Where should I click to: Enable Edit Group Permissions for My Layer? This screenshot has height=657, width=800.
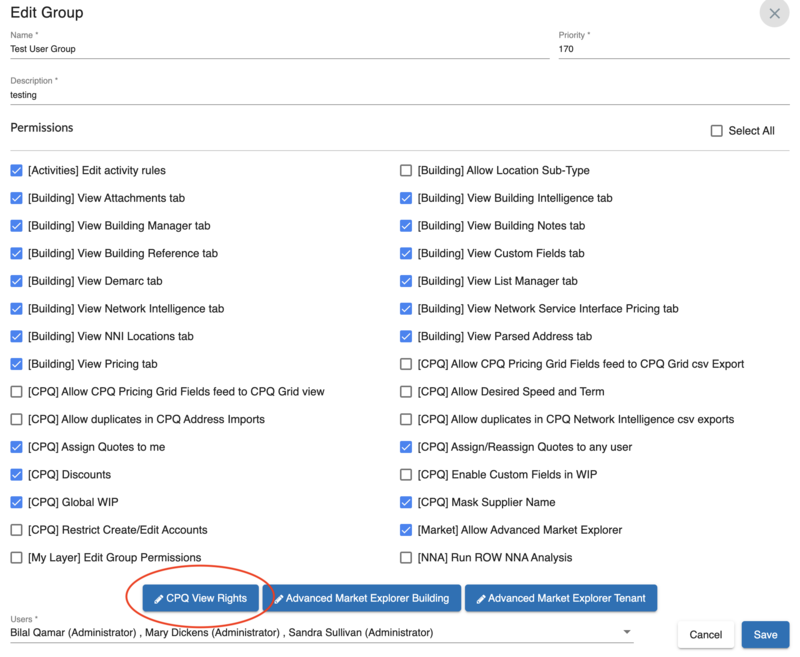tap(17, 558)
